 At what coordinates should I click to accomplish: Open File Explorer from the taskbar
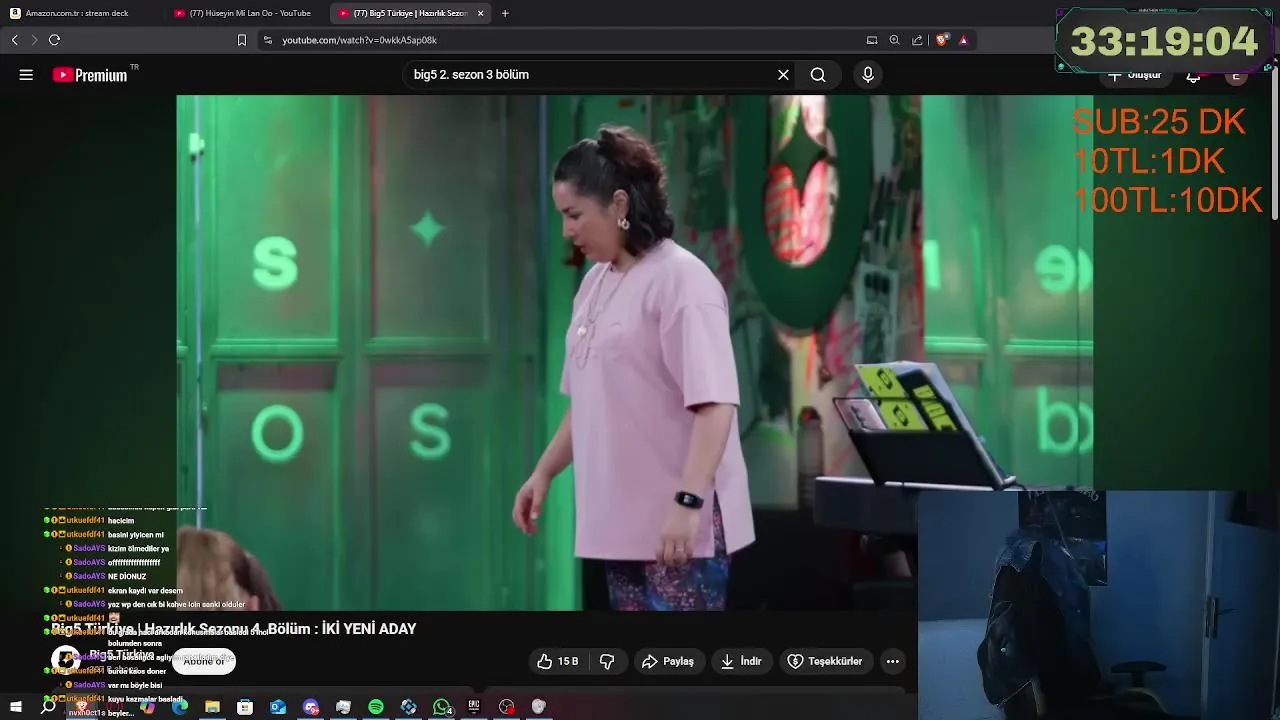click(x=212, y=707)
